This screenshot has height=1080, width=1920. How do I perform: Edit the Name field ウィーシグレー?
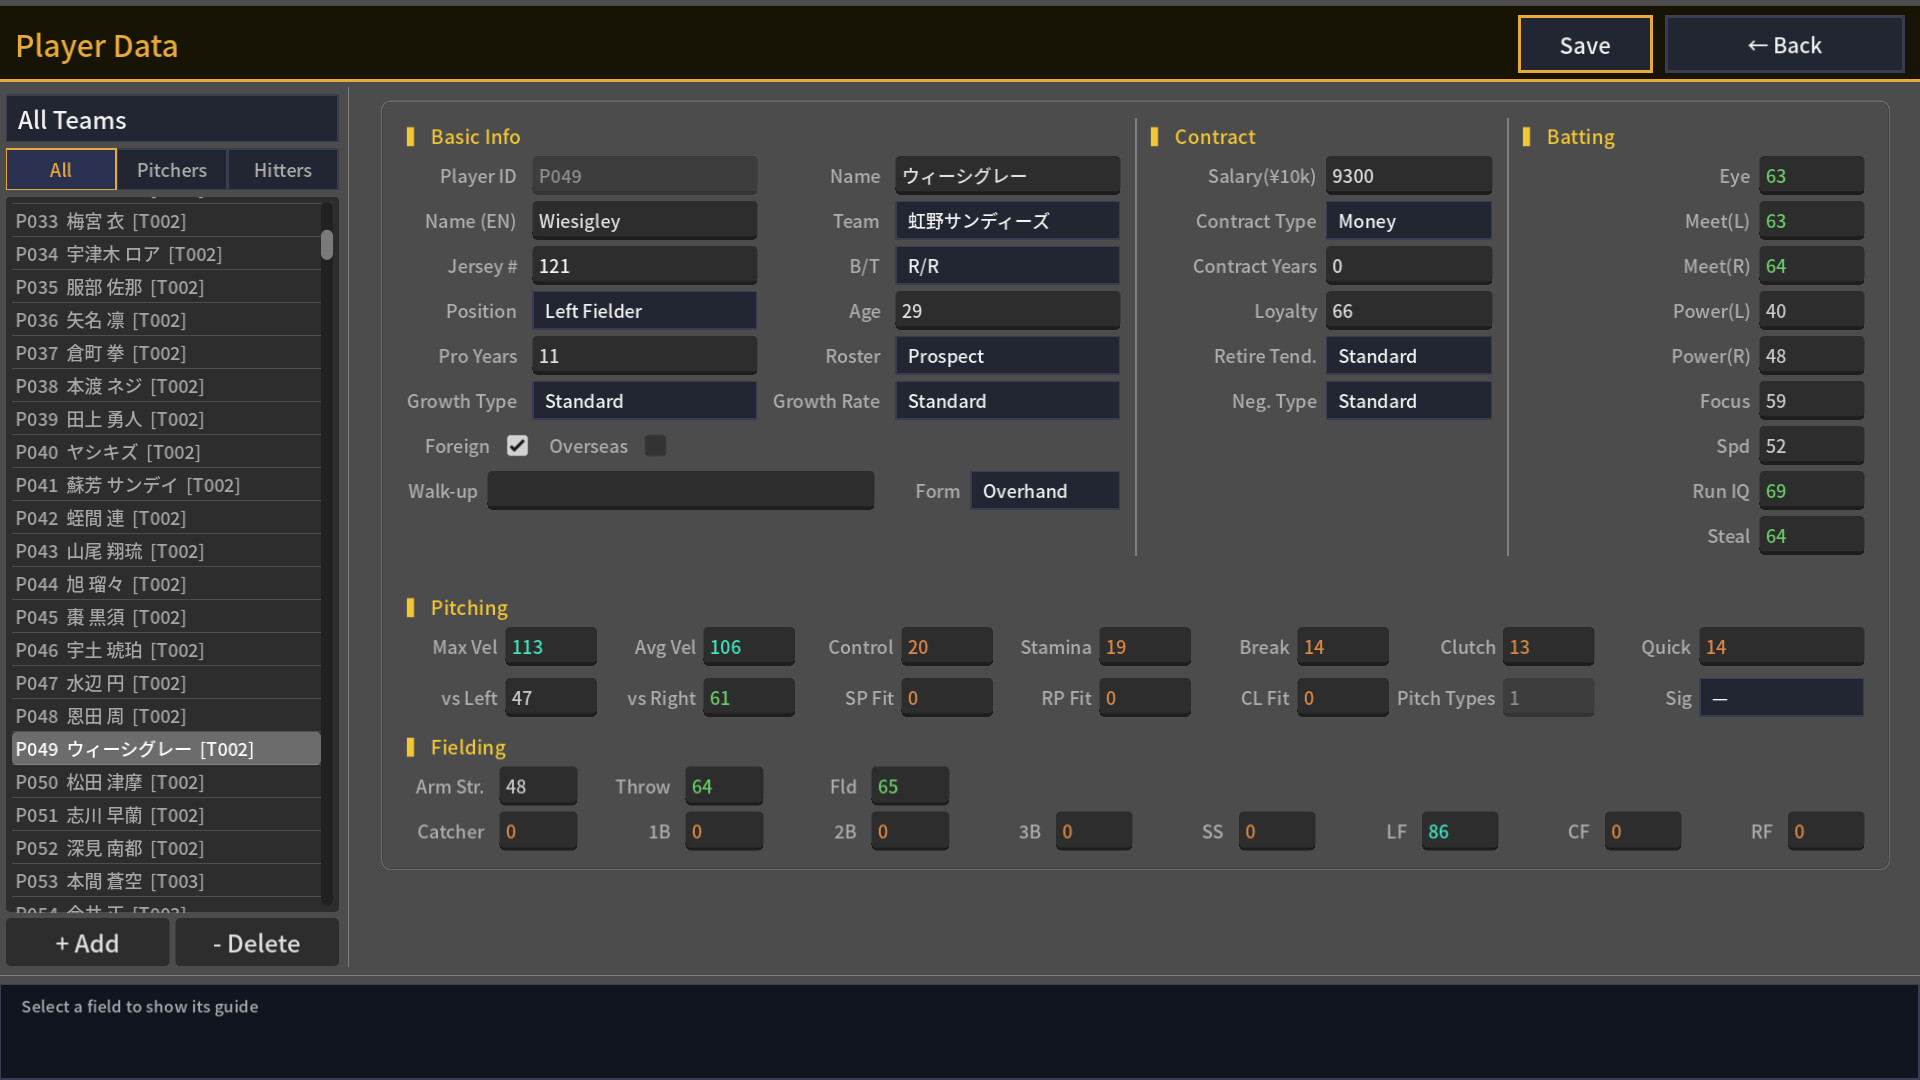coord(1007,176)
